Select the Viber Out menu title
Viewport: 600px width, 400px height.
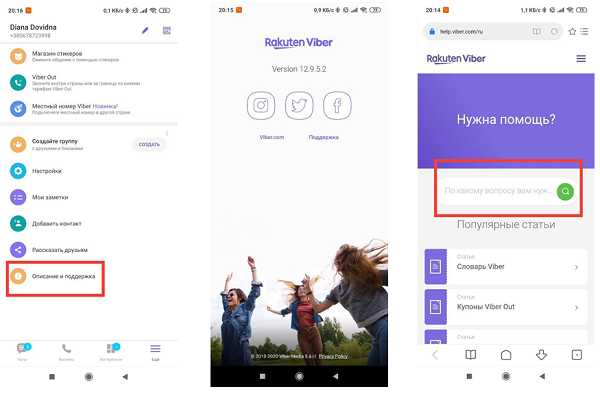pyautogui.click(x=44, y=77)
